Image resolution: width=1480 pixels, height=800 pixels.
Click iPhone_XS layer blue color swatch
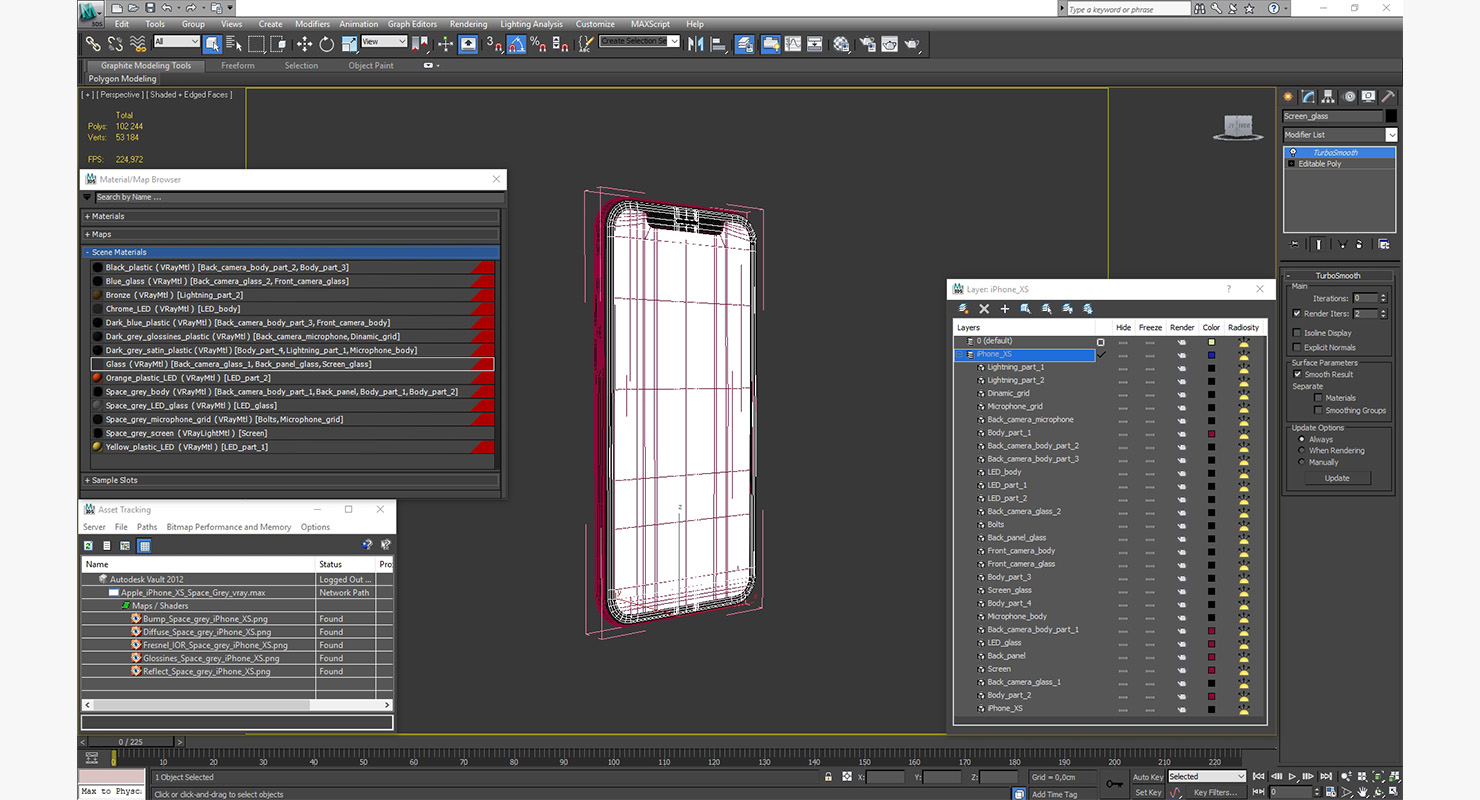point(1211,354)
